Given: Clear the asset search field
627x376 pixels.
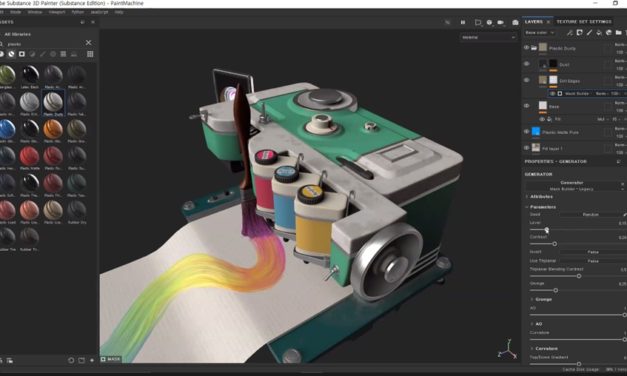Looking at the screenshot, I should click(x=88, y=42).
